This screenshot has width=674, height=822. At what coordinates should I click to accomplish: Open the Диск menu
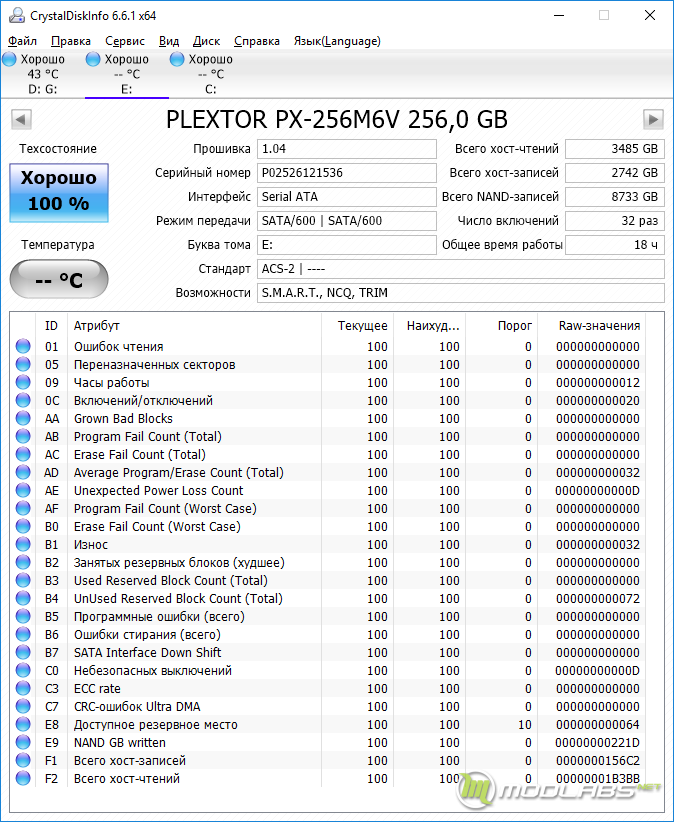[206, 41]
